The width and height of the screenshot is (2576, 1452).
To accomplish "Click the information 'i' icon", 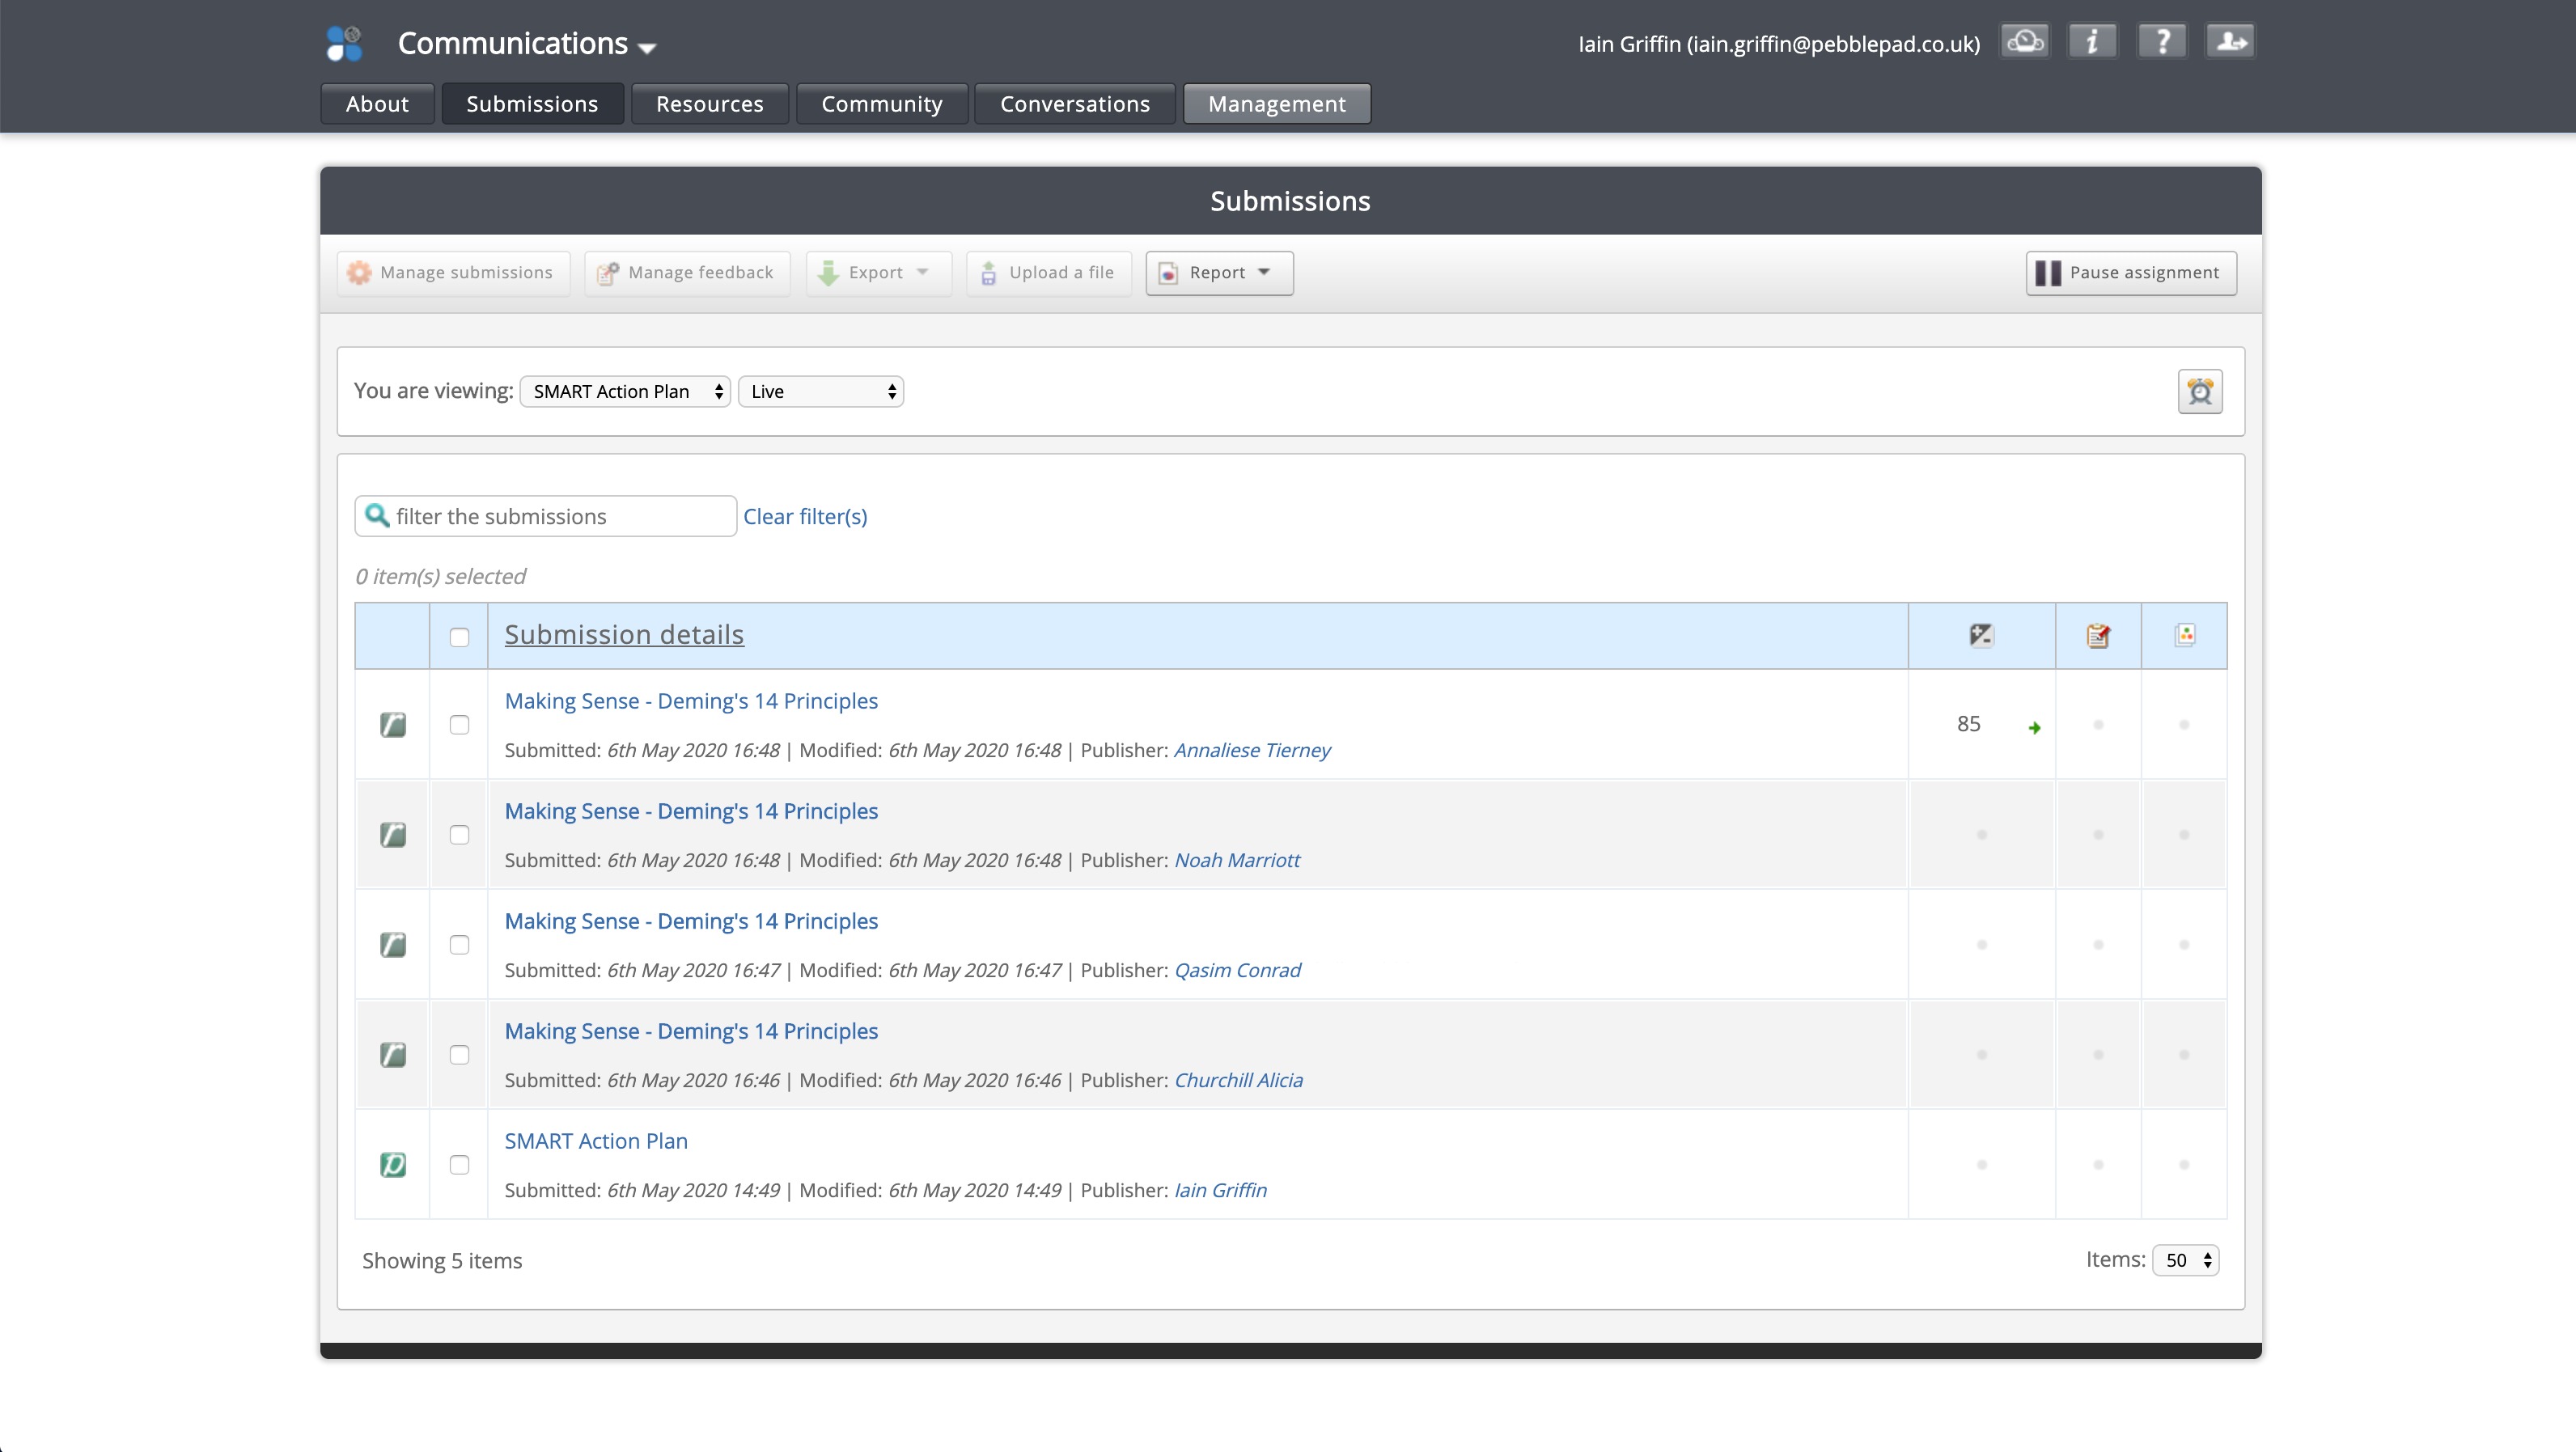I will click(2092, 42).
